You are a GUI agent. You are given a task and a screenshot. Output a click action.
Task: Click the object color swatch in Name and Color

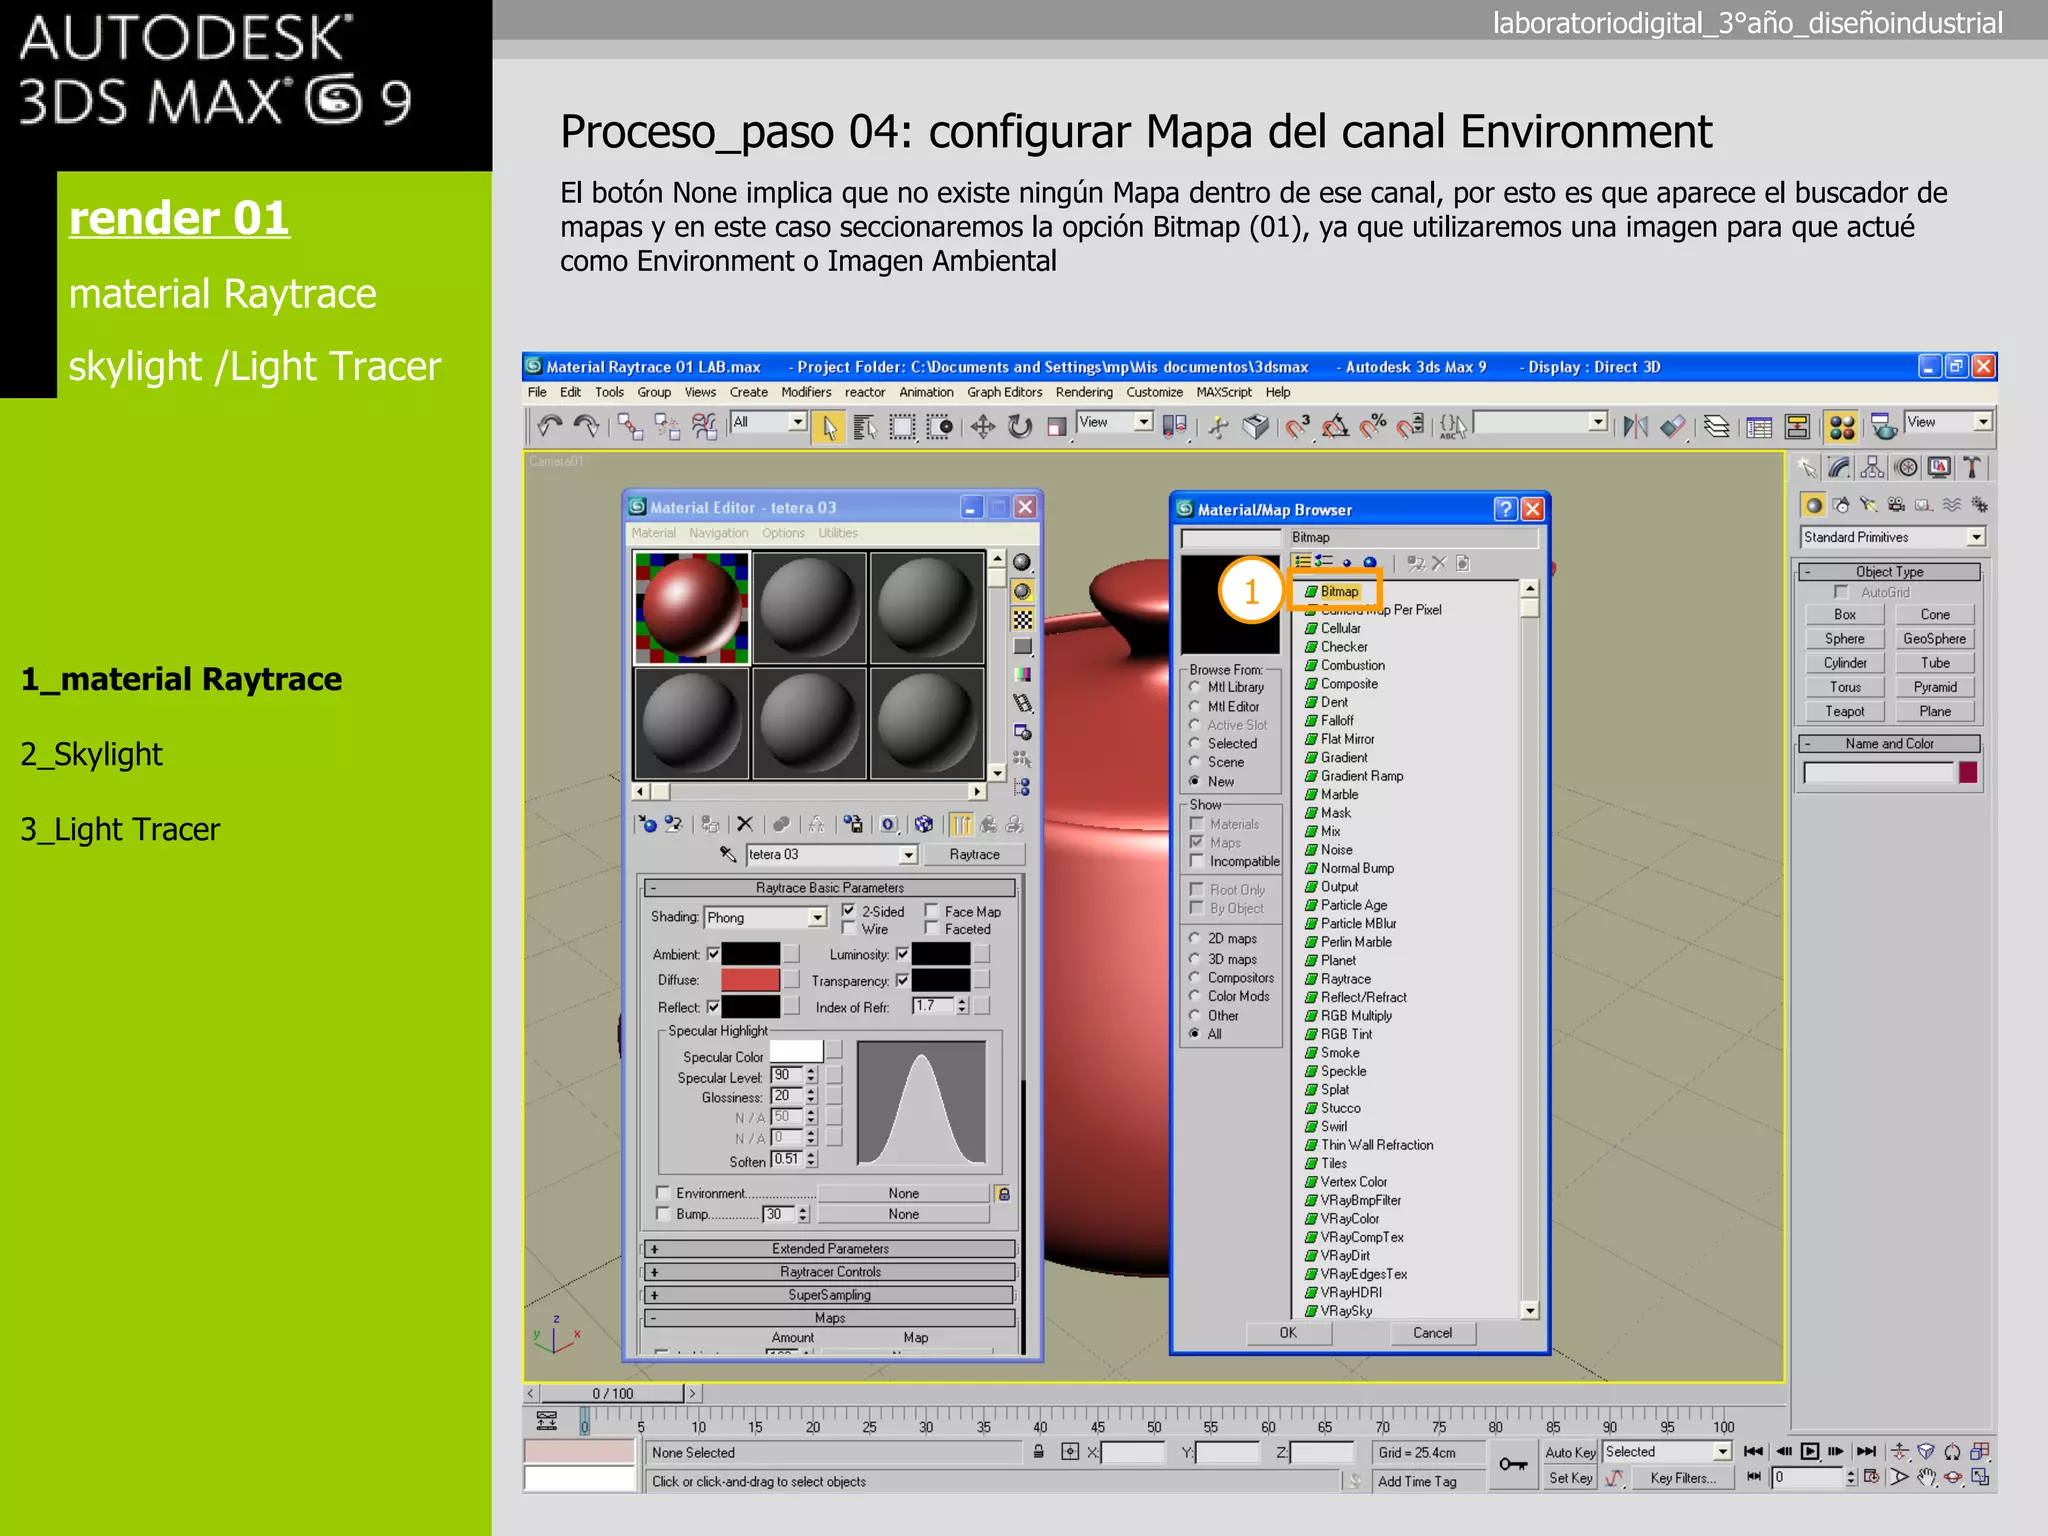pyautogui.click(x=1968, y=772)
